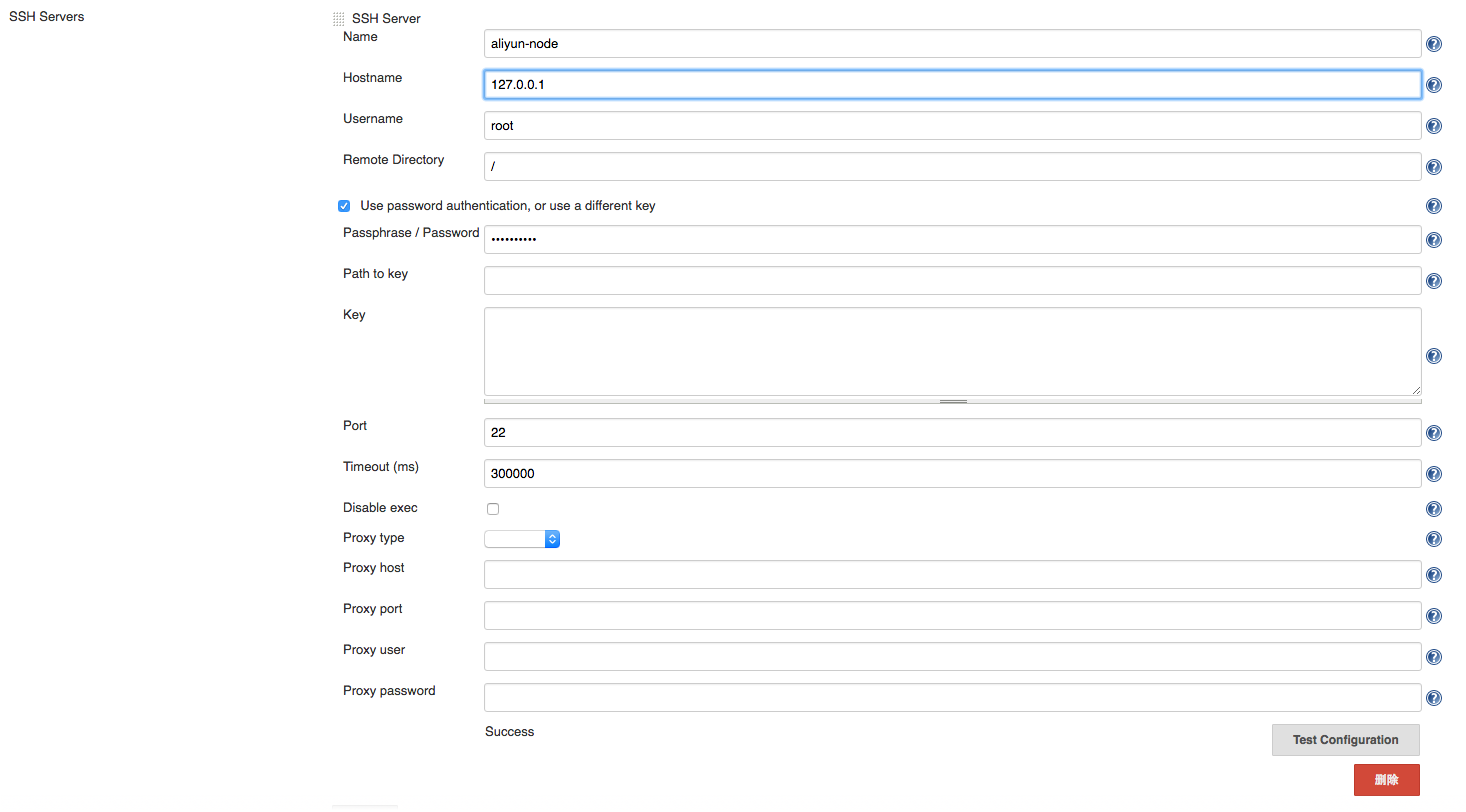Open help for Path to key
Image resolution: width=1466 pixels, height=812 pixels.
tap(1433, 280)
